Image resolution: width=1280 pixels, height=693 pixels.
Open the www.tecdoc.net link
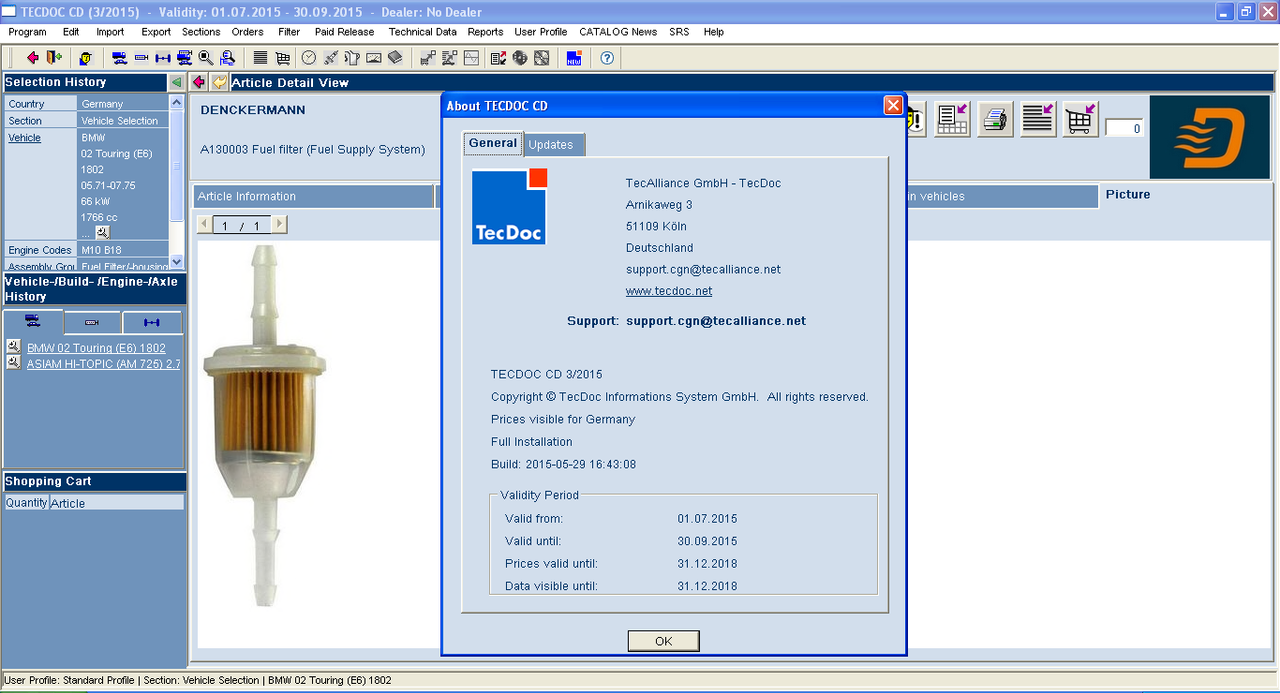tap(669, 291)
